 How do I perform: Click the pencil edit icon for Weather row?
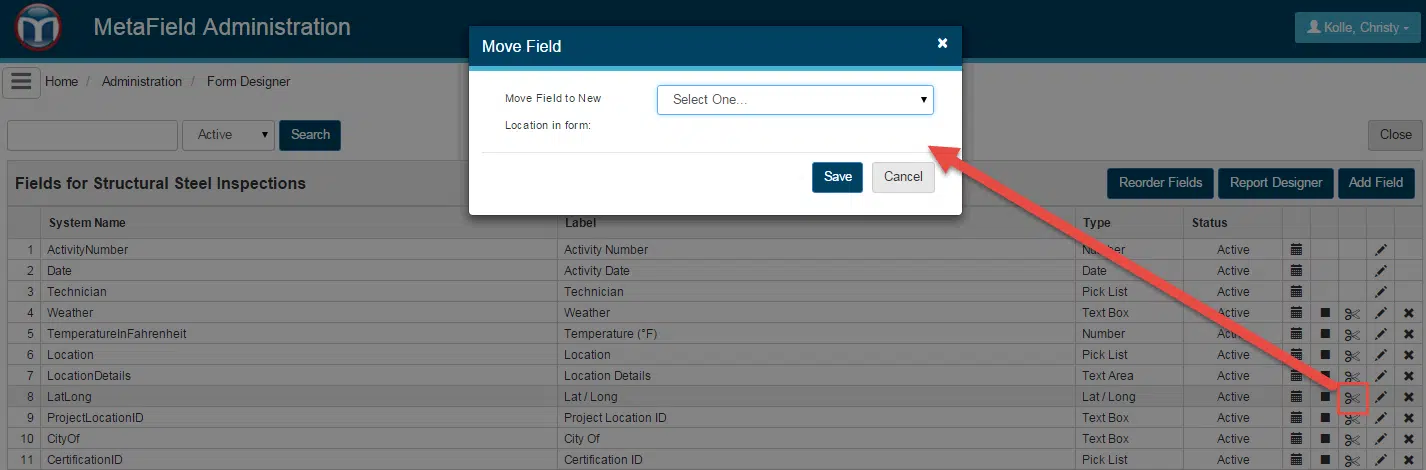tap(1381, 313)
